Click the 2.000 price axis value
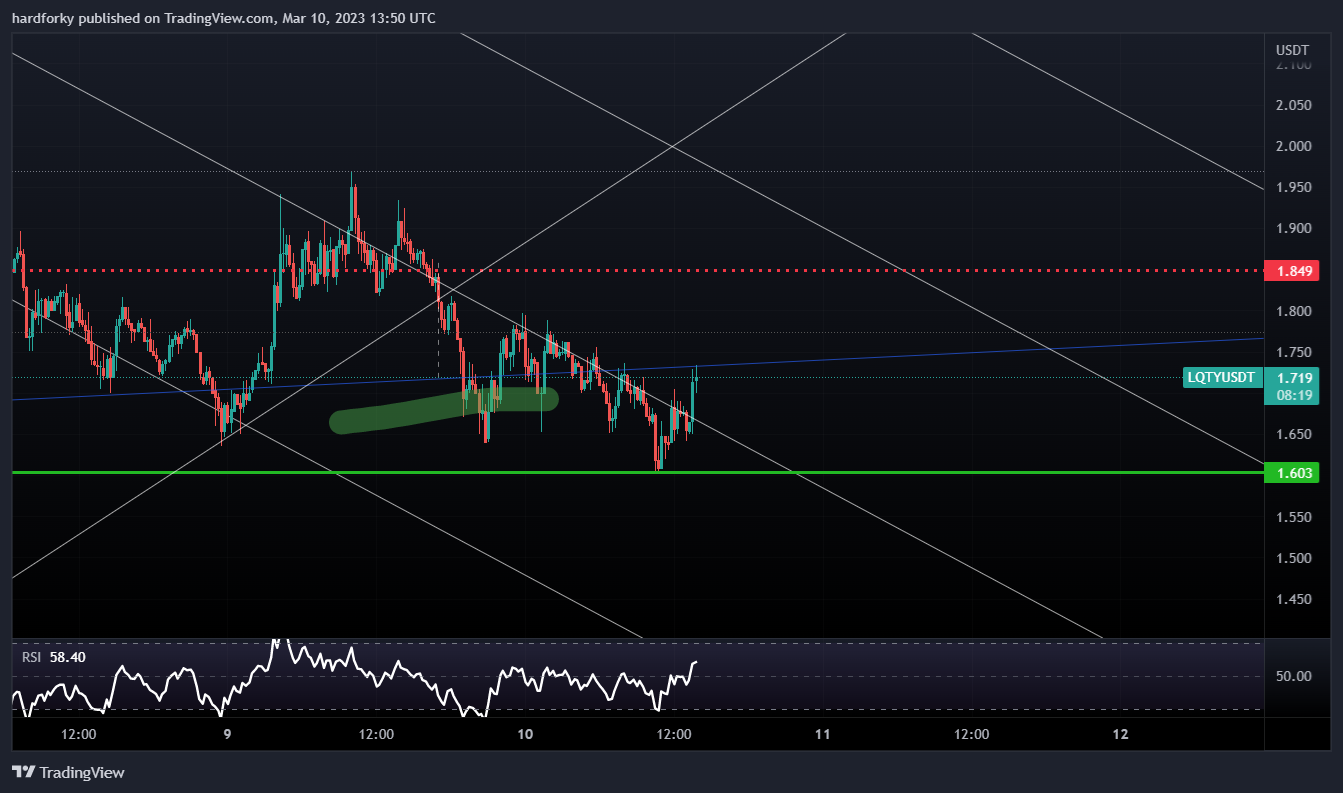 click(1293, 147)
